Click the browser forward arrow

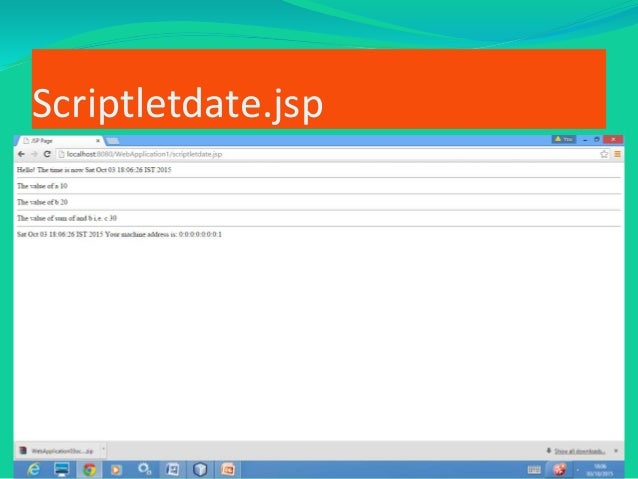34,154
